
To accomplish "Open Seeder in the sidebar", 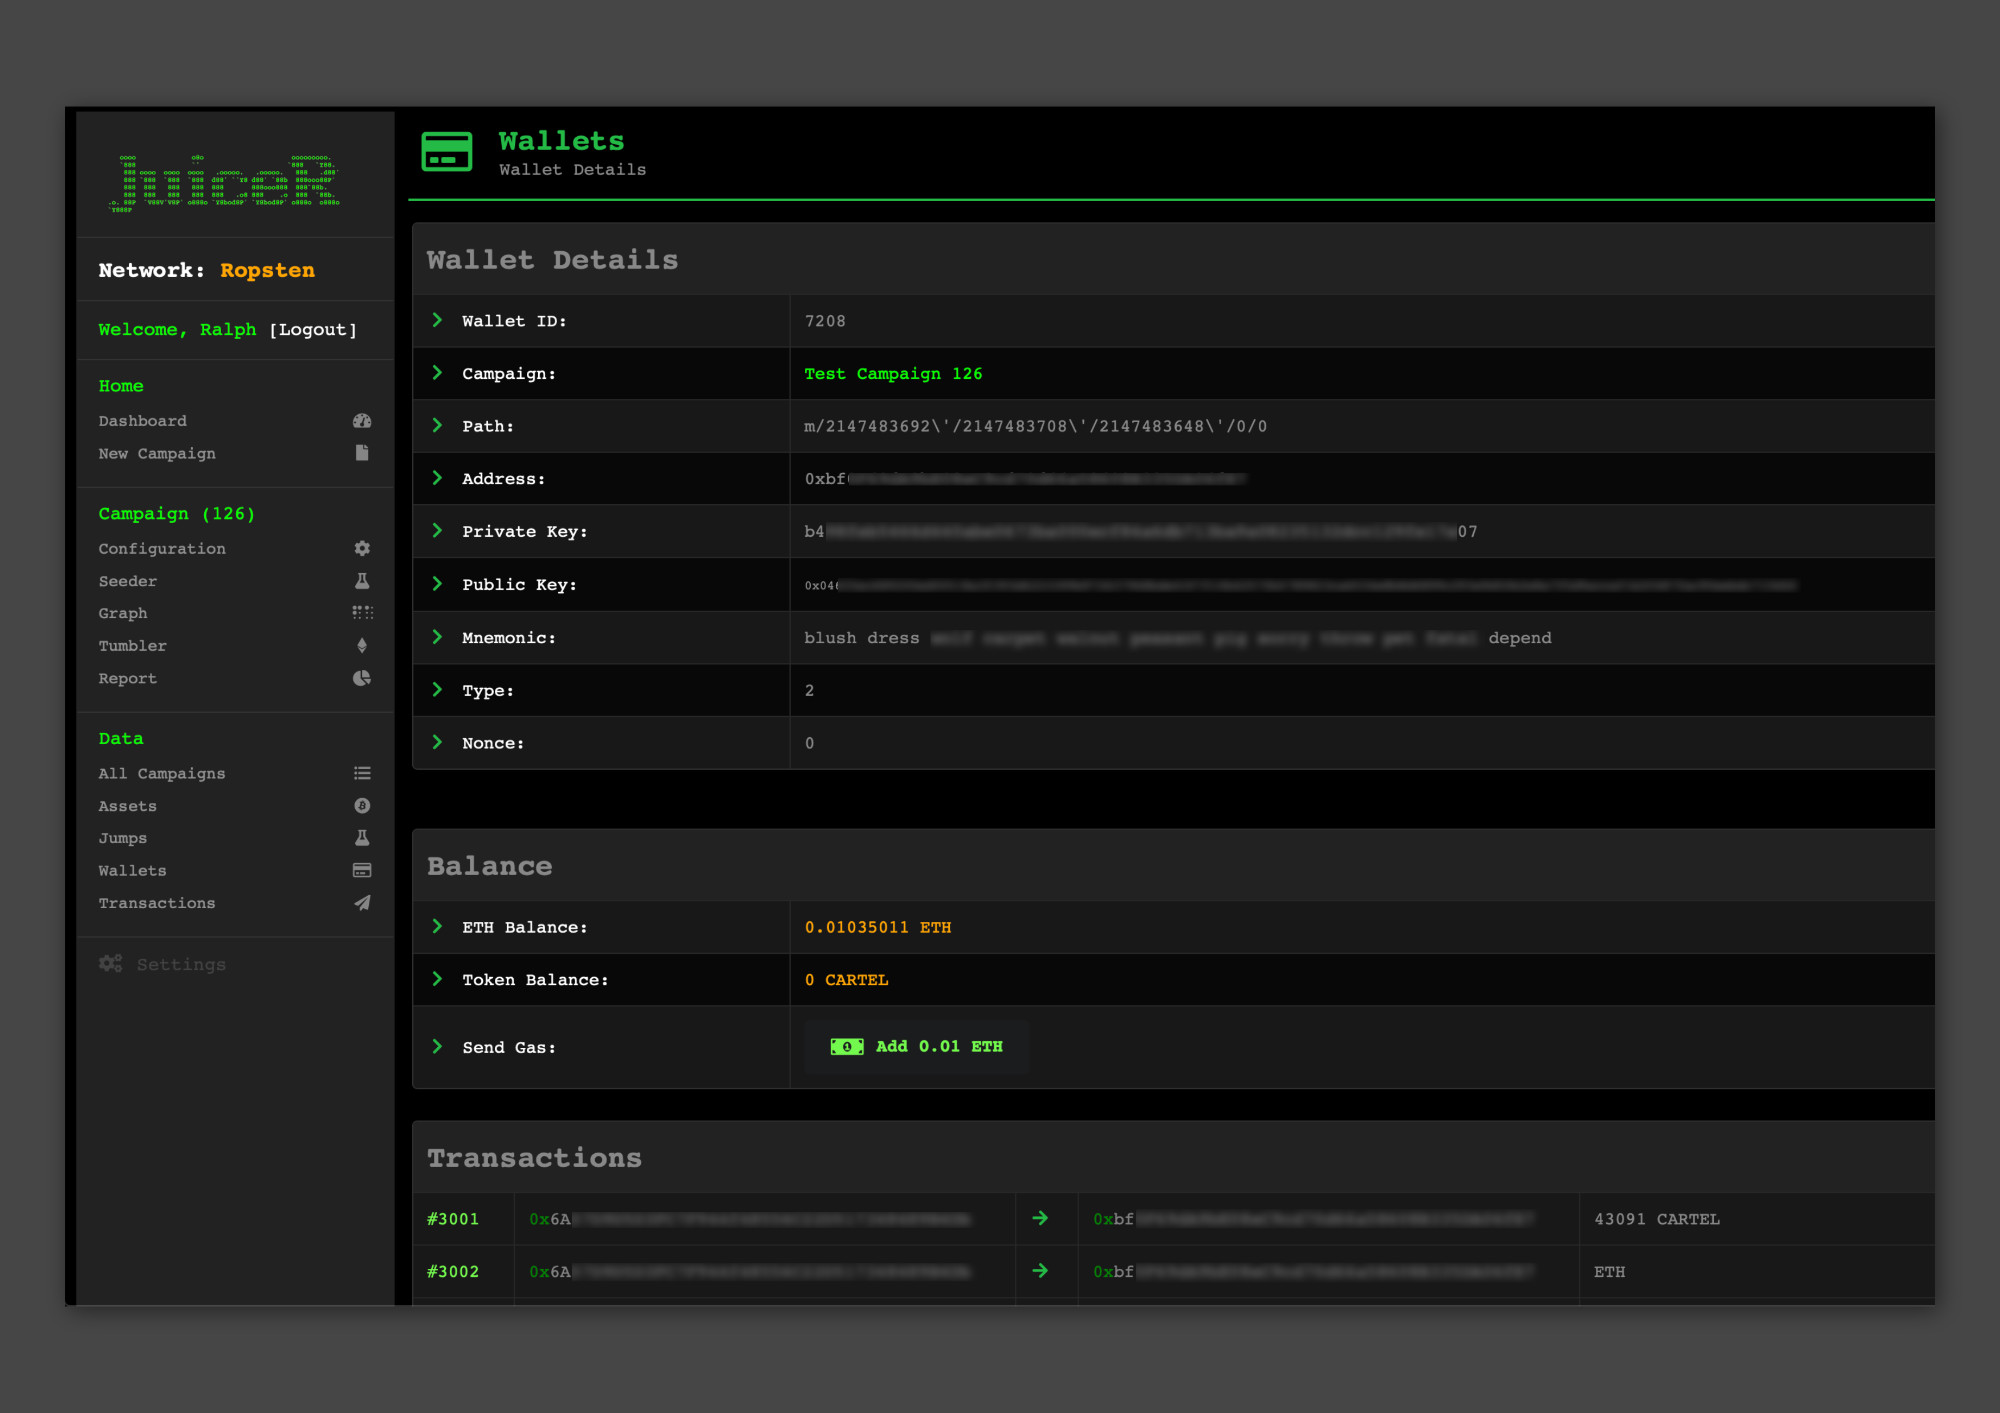I will [x=128, y=581].
